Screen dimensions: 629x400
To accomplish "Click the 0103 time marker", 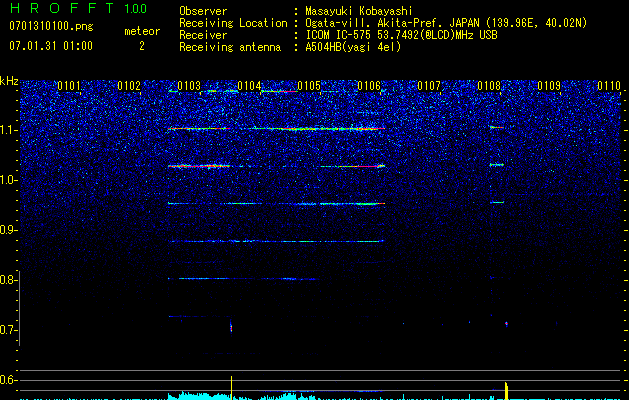I will (x=189, y=86).
